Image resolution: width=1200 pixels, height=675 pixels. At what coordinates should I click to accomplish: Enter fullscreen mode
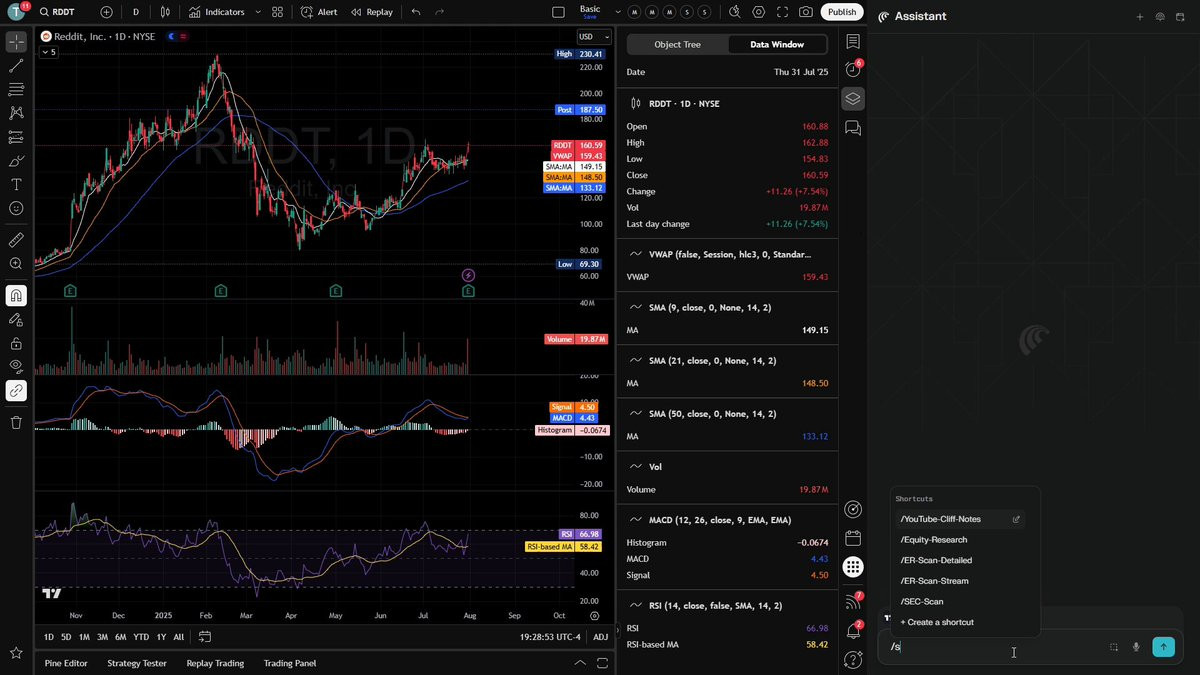(782, 12)
